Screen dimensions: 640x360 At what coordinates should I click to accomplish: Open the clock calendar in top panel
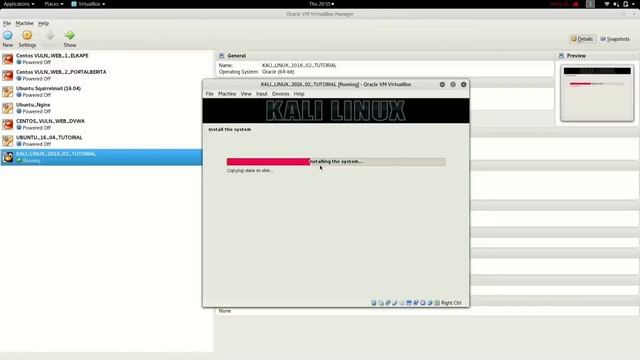point(321,4)
